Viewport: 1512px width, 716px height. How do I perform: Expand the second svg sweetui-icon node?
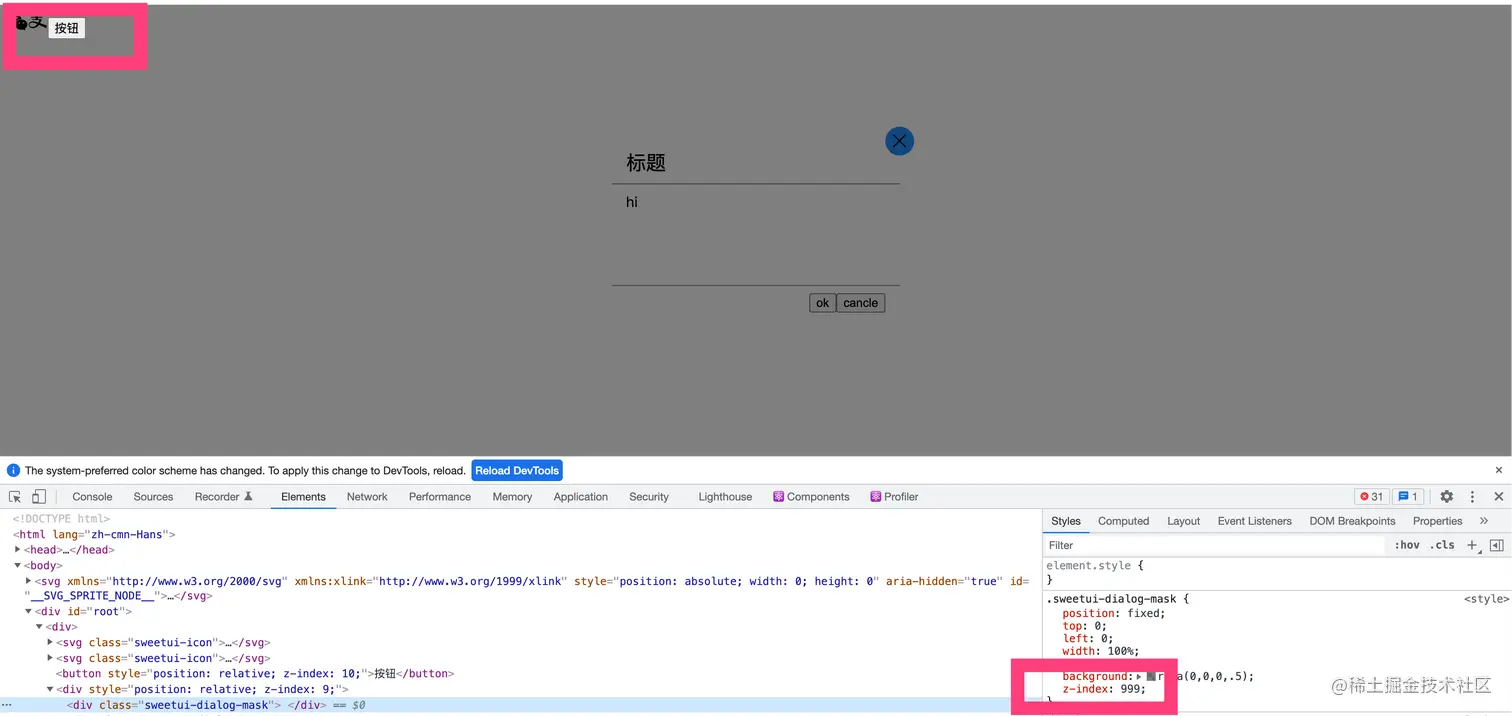(x=50, y=658)
